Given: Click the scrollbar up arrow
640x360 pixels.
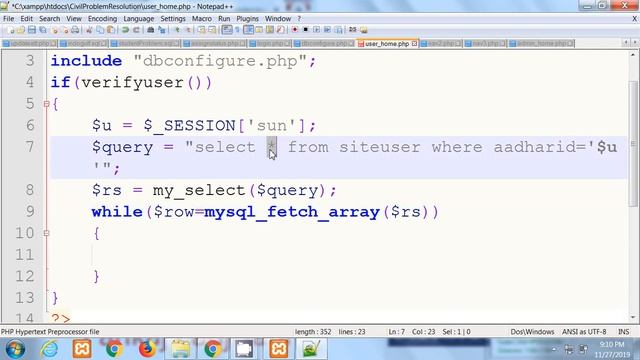Looking at the screenshot, I should click(633, 54).
